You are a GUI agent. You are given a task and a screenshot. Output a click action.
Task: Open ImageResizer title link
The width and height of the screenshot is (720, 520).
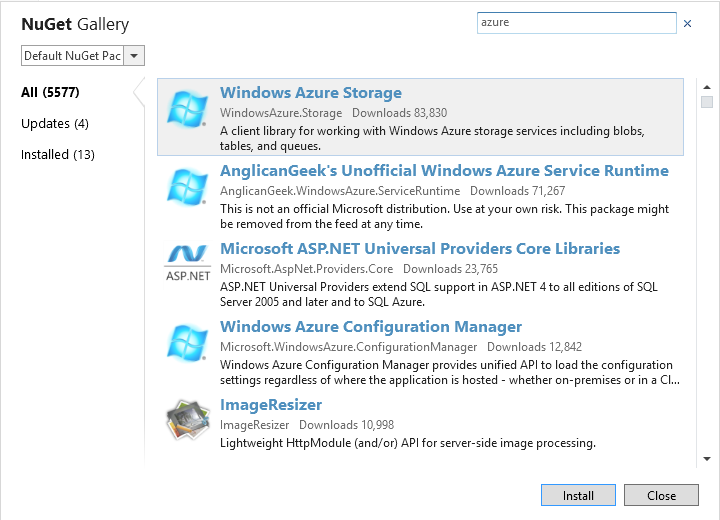[271, 405]
